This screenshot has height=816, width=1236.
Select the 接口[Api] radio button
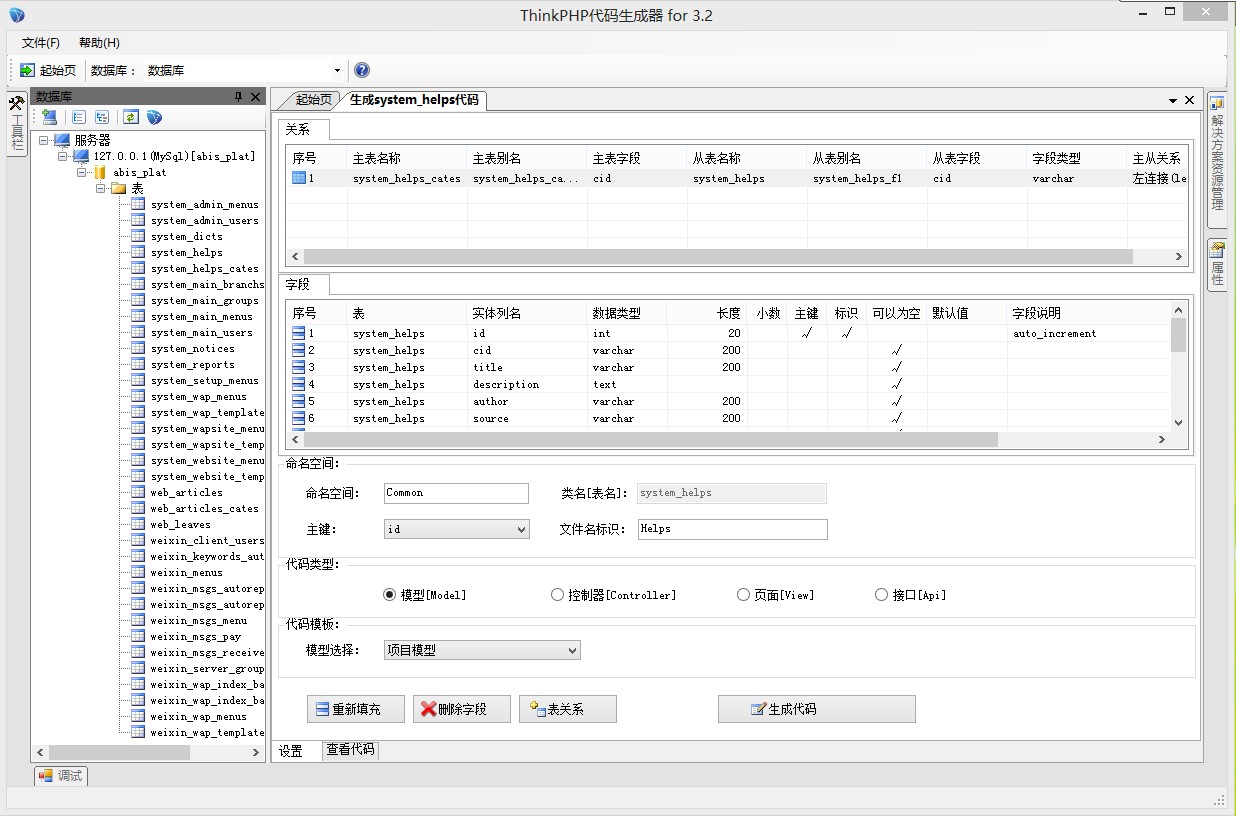(881, 595)
